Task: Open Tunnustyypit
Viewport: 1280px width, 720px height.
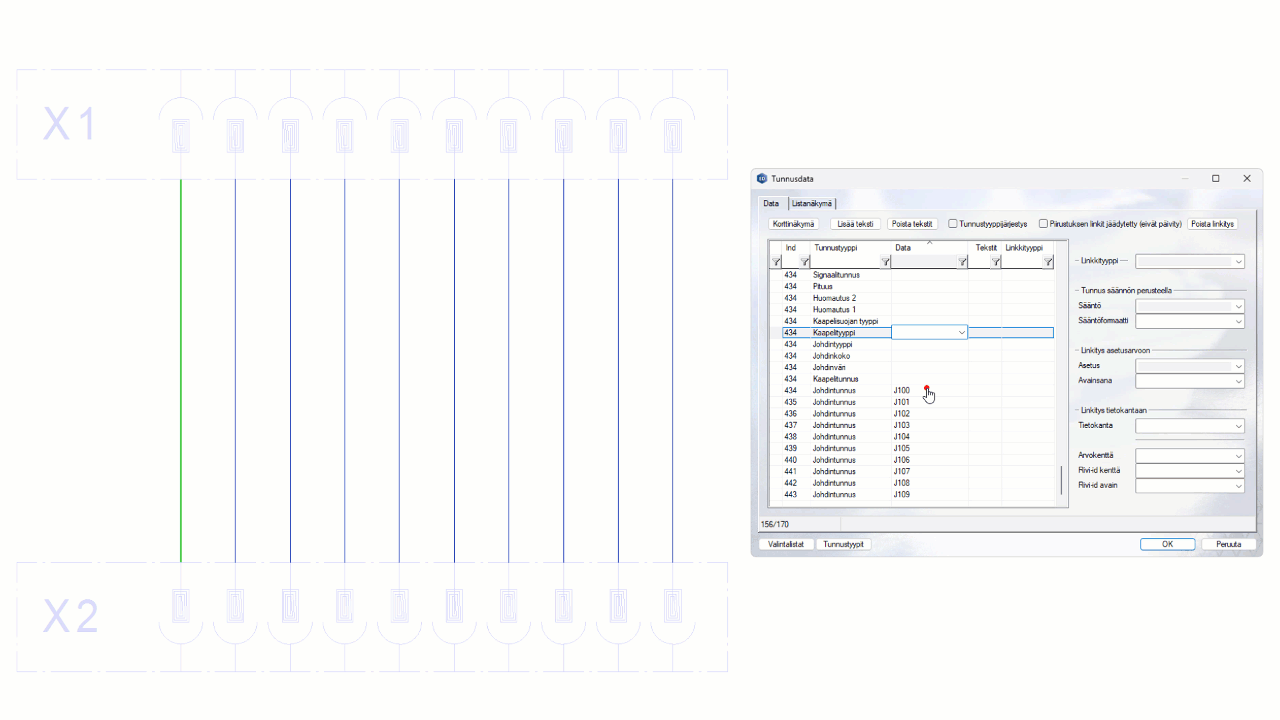Action: click(843, 544)
